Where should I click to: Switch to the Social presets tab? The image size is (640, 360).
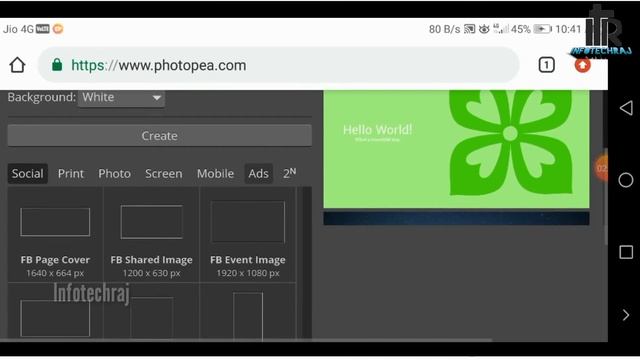[27, 173]
